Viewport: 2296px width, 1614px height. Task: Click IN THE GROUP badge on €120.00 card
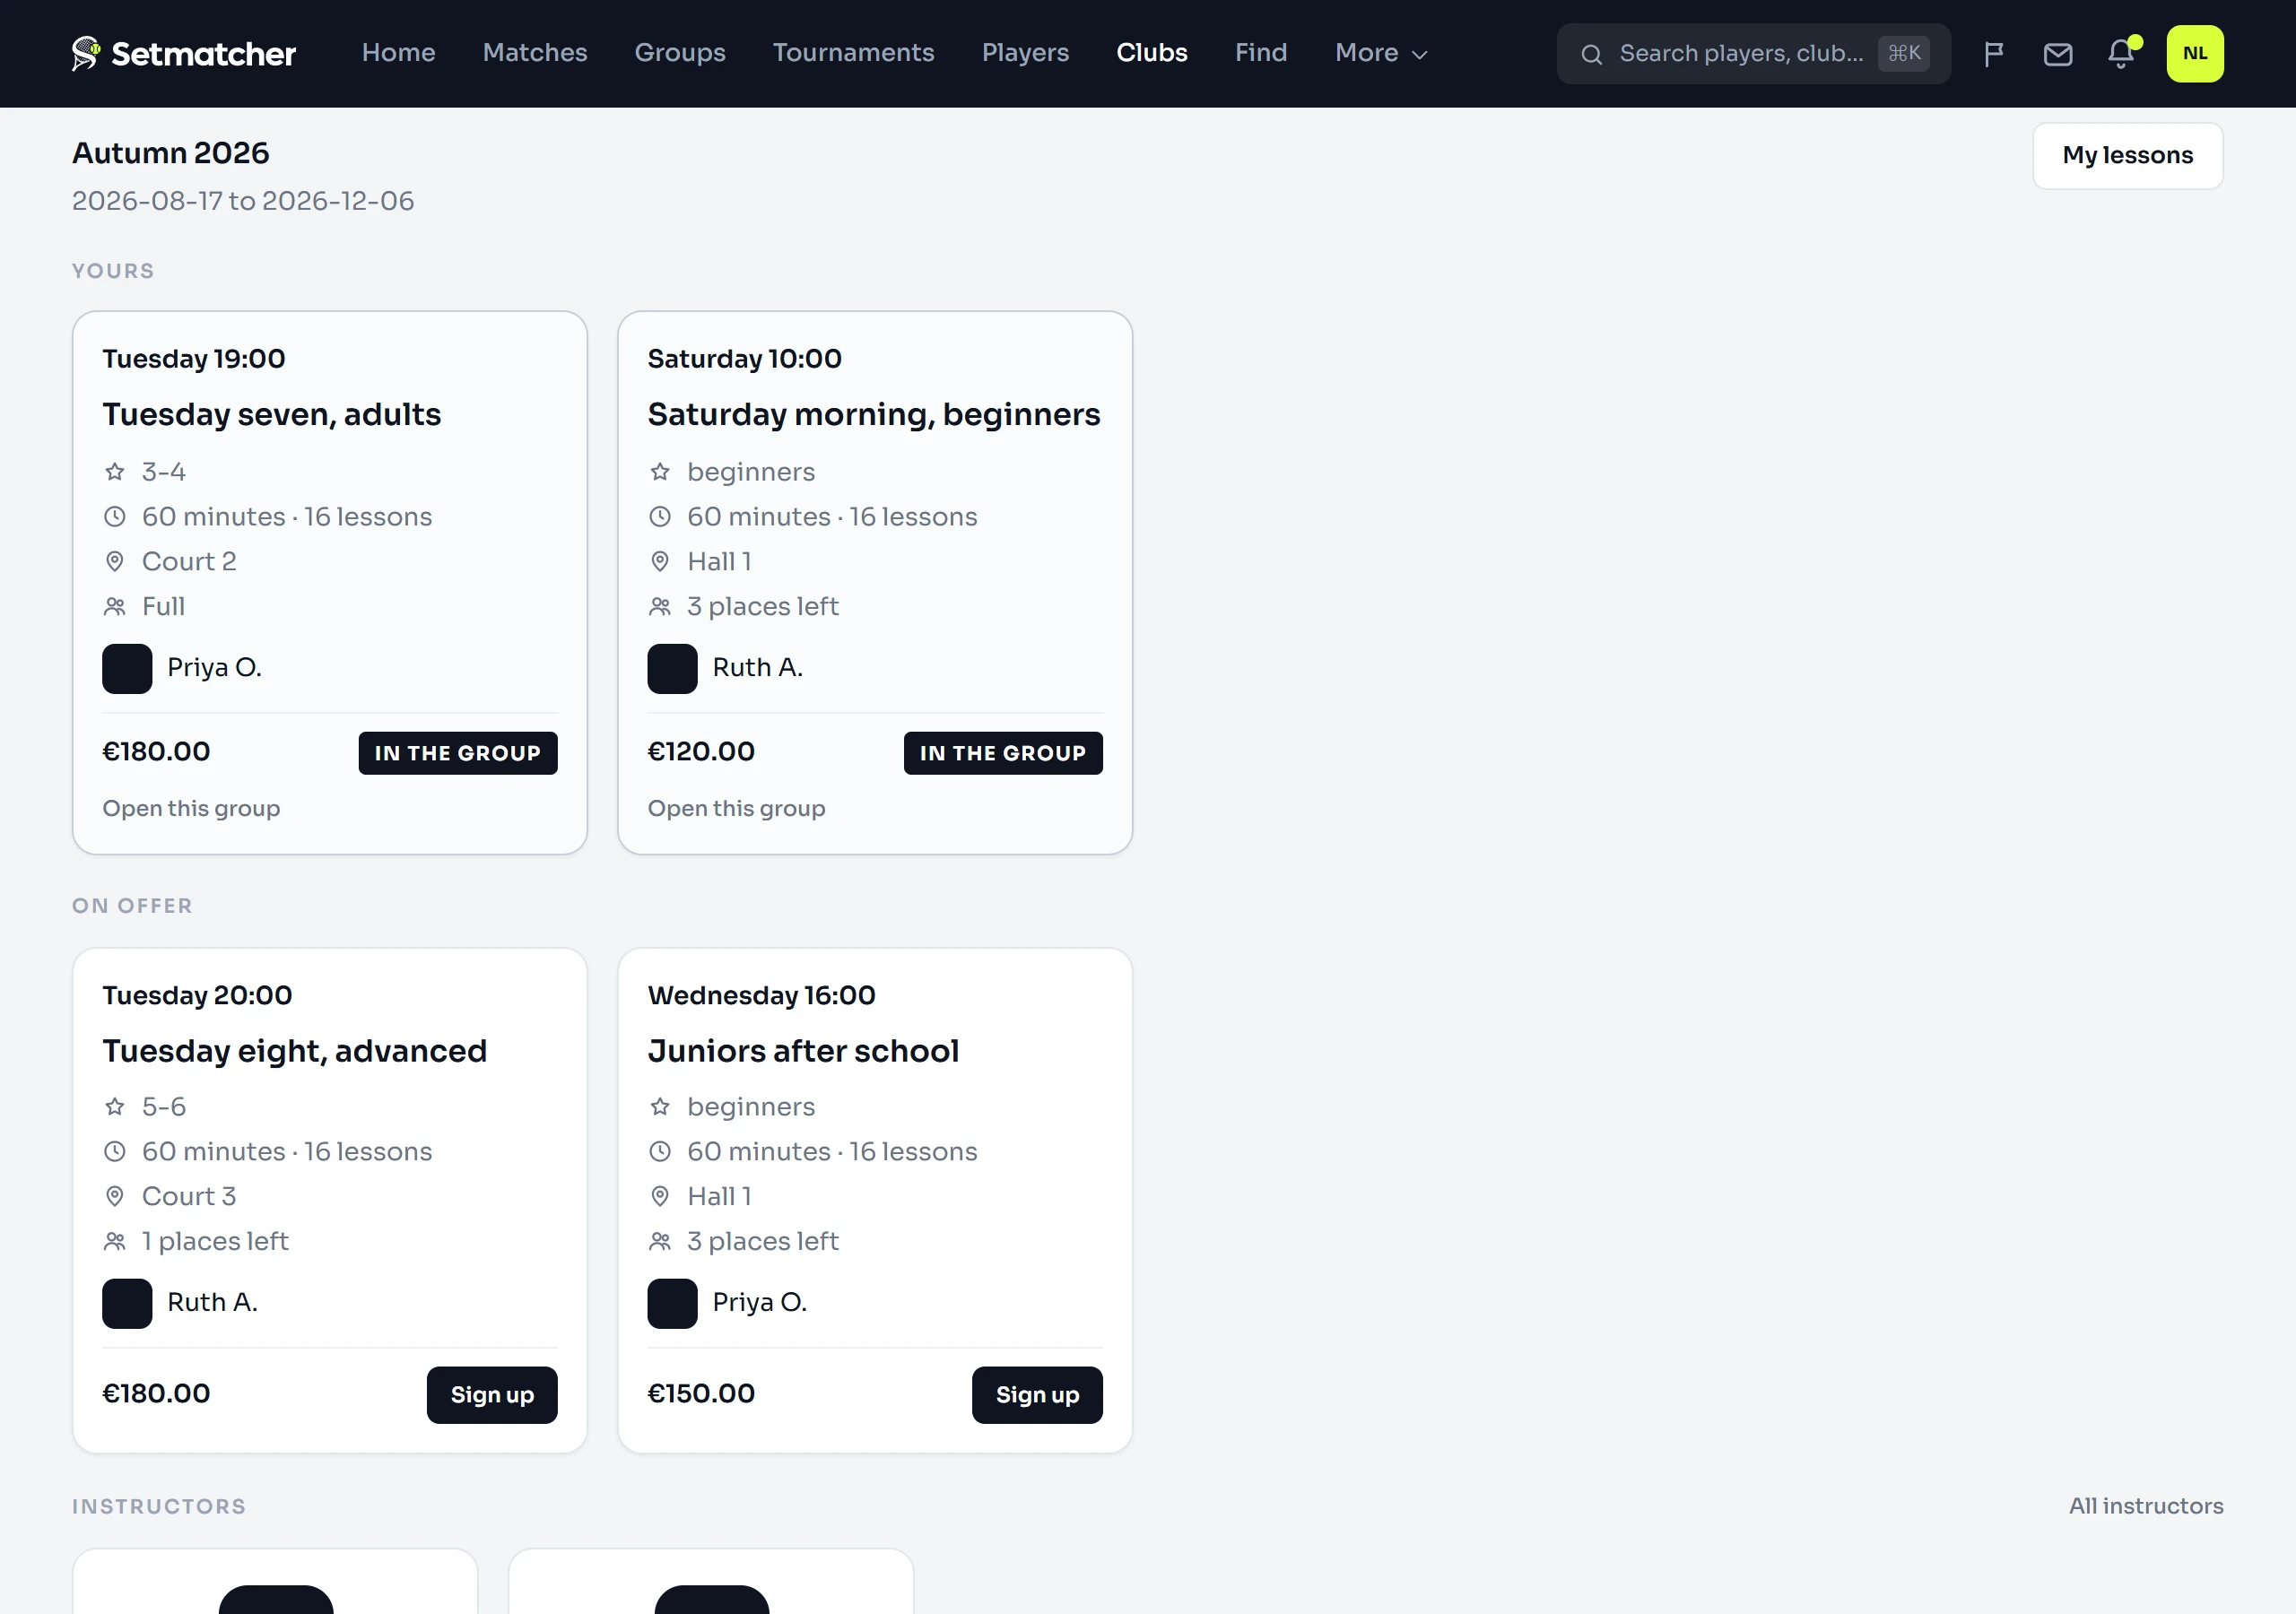(x=1003, y=754)
